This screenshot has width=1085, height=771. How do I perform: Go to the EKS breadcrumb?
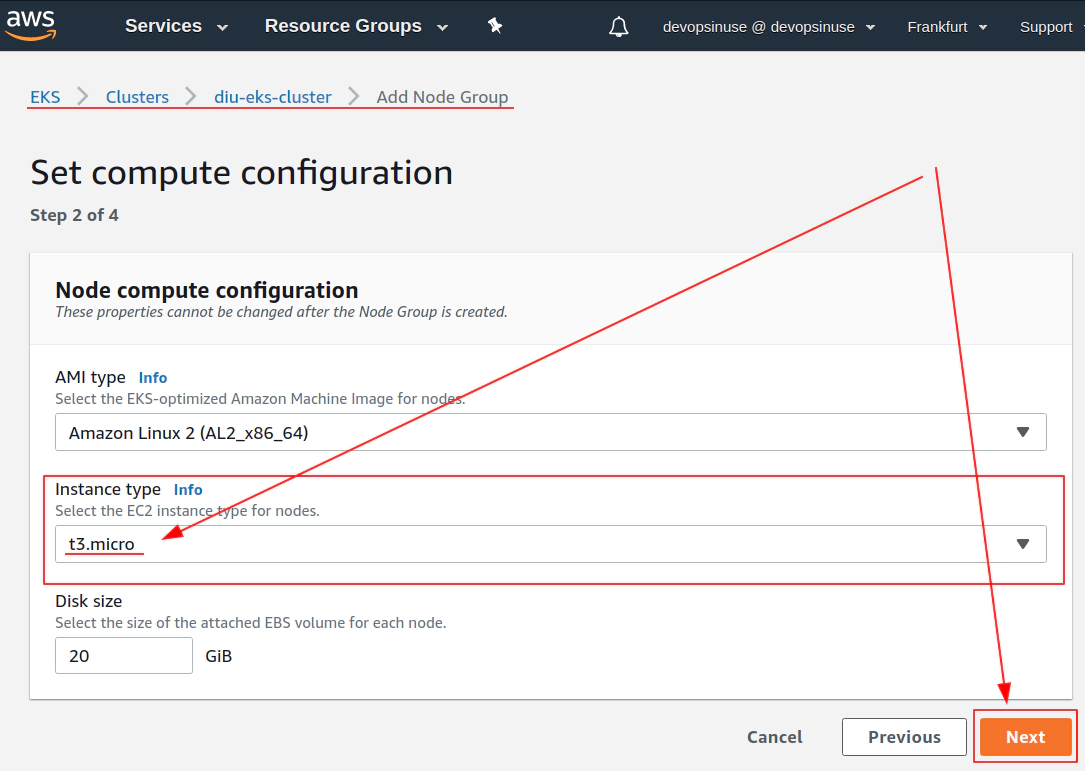(45, 97)
